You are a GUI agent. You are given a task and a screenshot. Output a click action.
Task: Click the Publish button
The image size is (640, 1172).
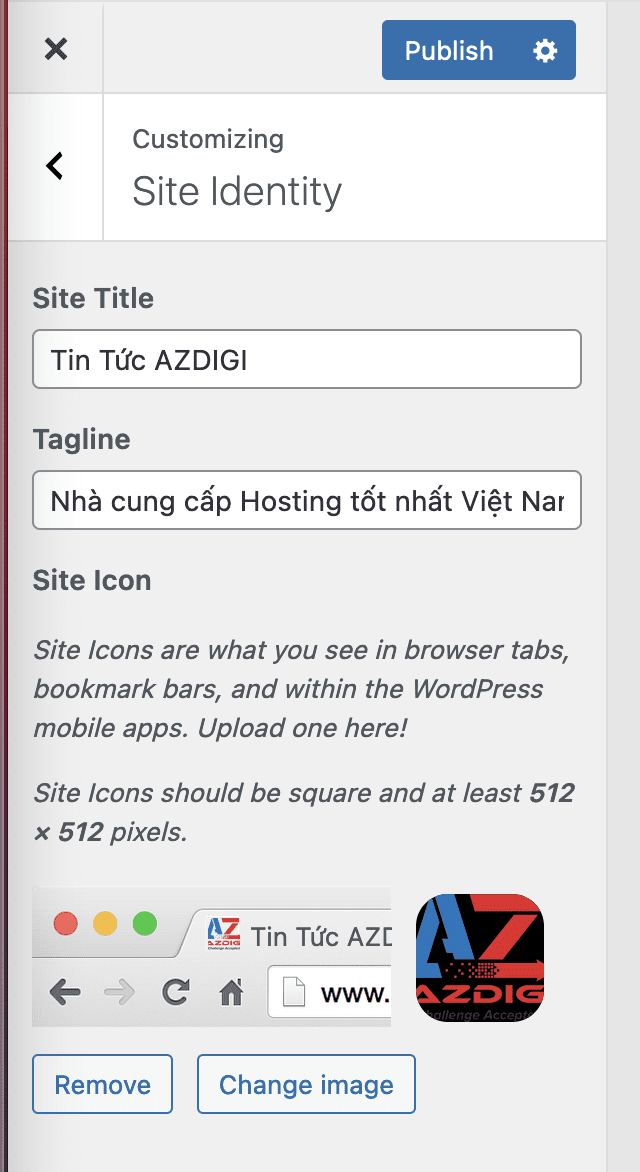(x=449, y=51)
